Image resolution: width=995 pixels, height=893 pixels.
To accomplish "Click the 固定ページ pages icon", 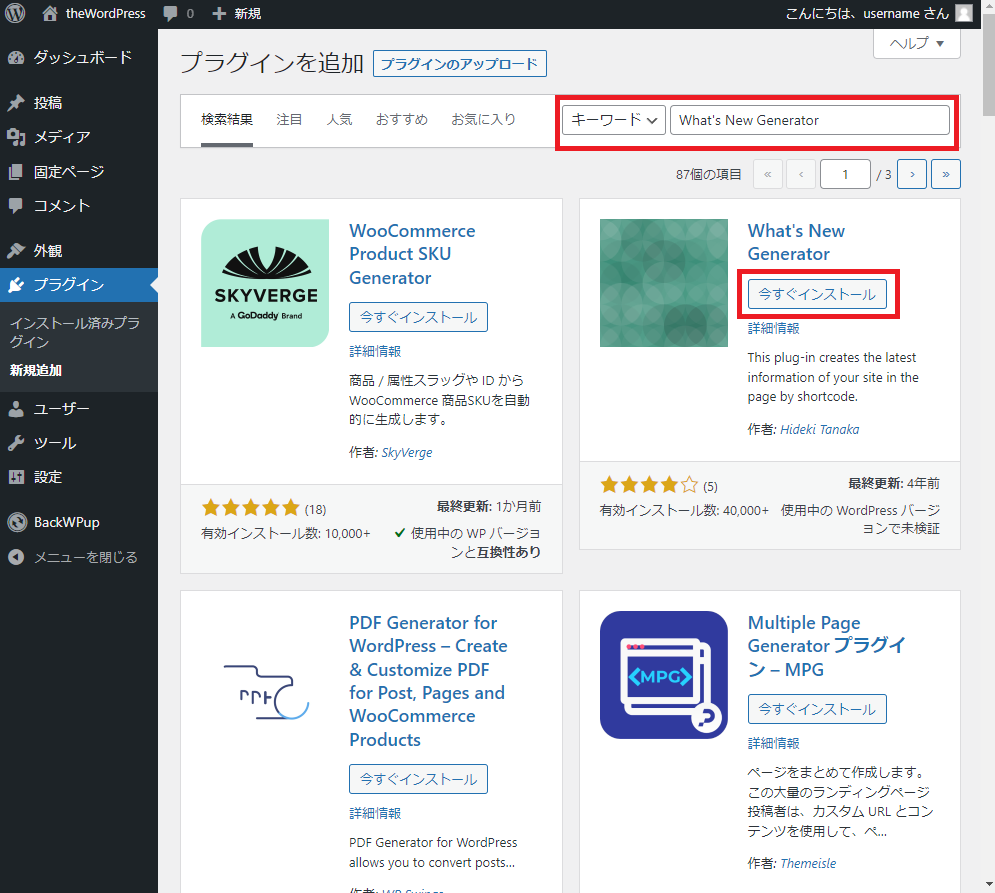I will point(16,171).
